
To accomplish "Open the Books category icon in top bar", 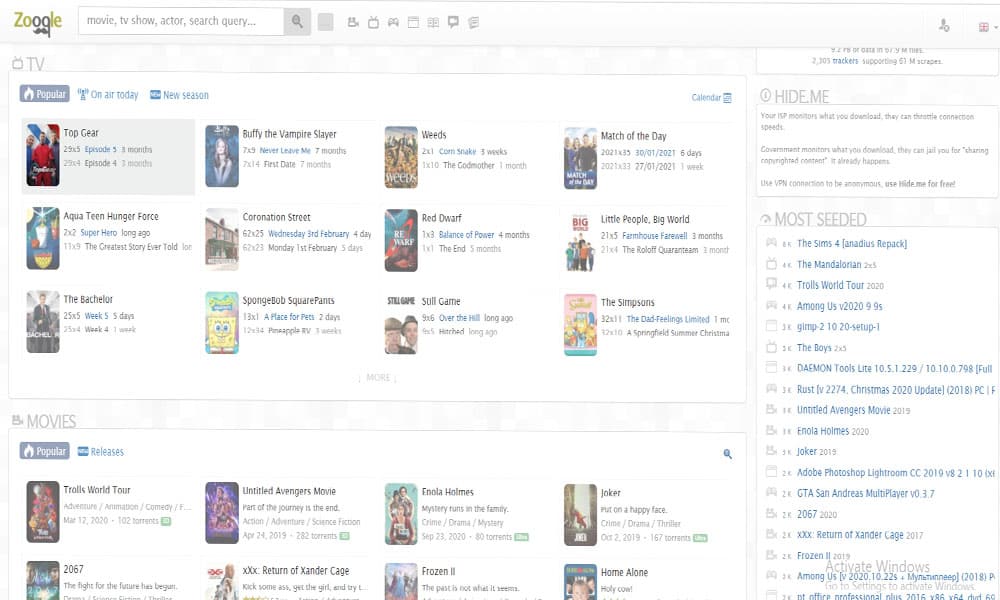I will [433, 22].
